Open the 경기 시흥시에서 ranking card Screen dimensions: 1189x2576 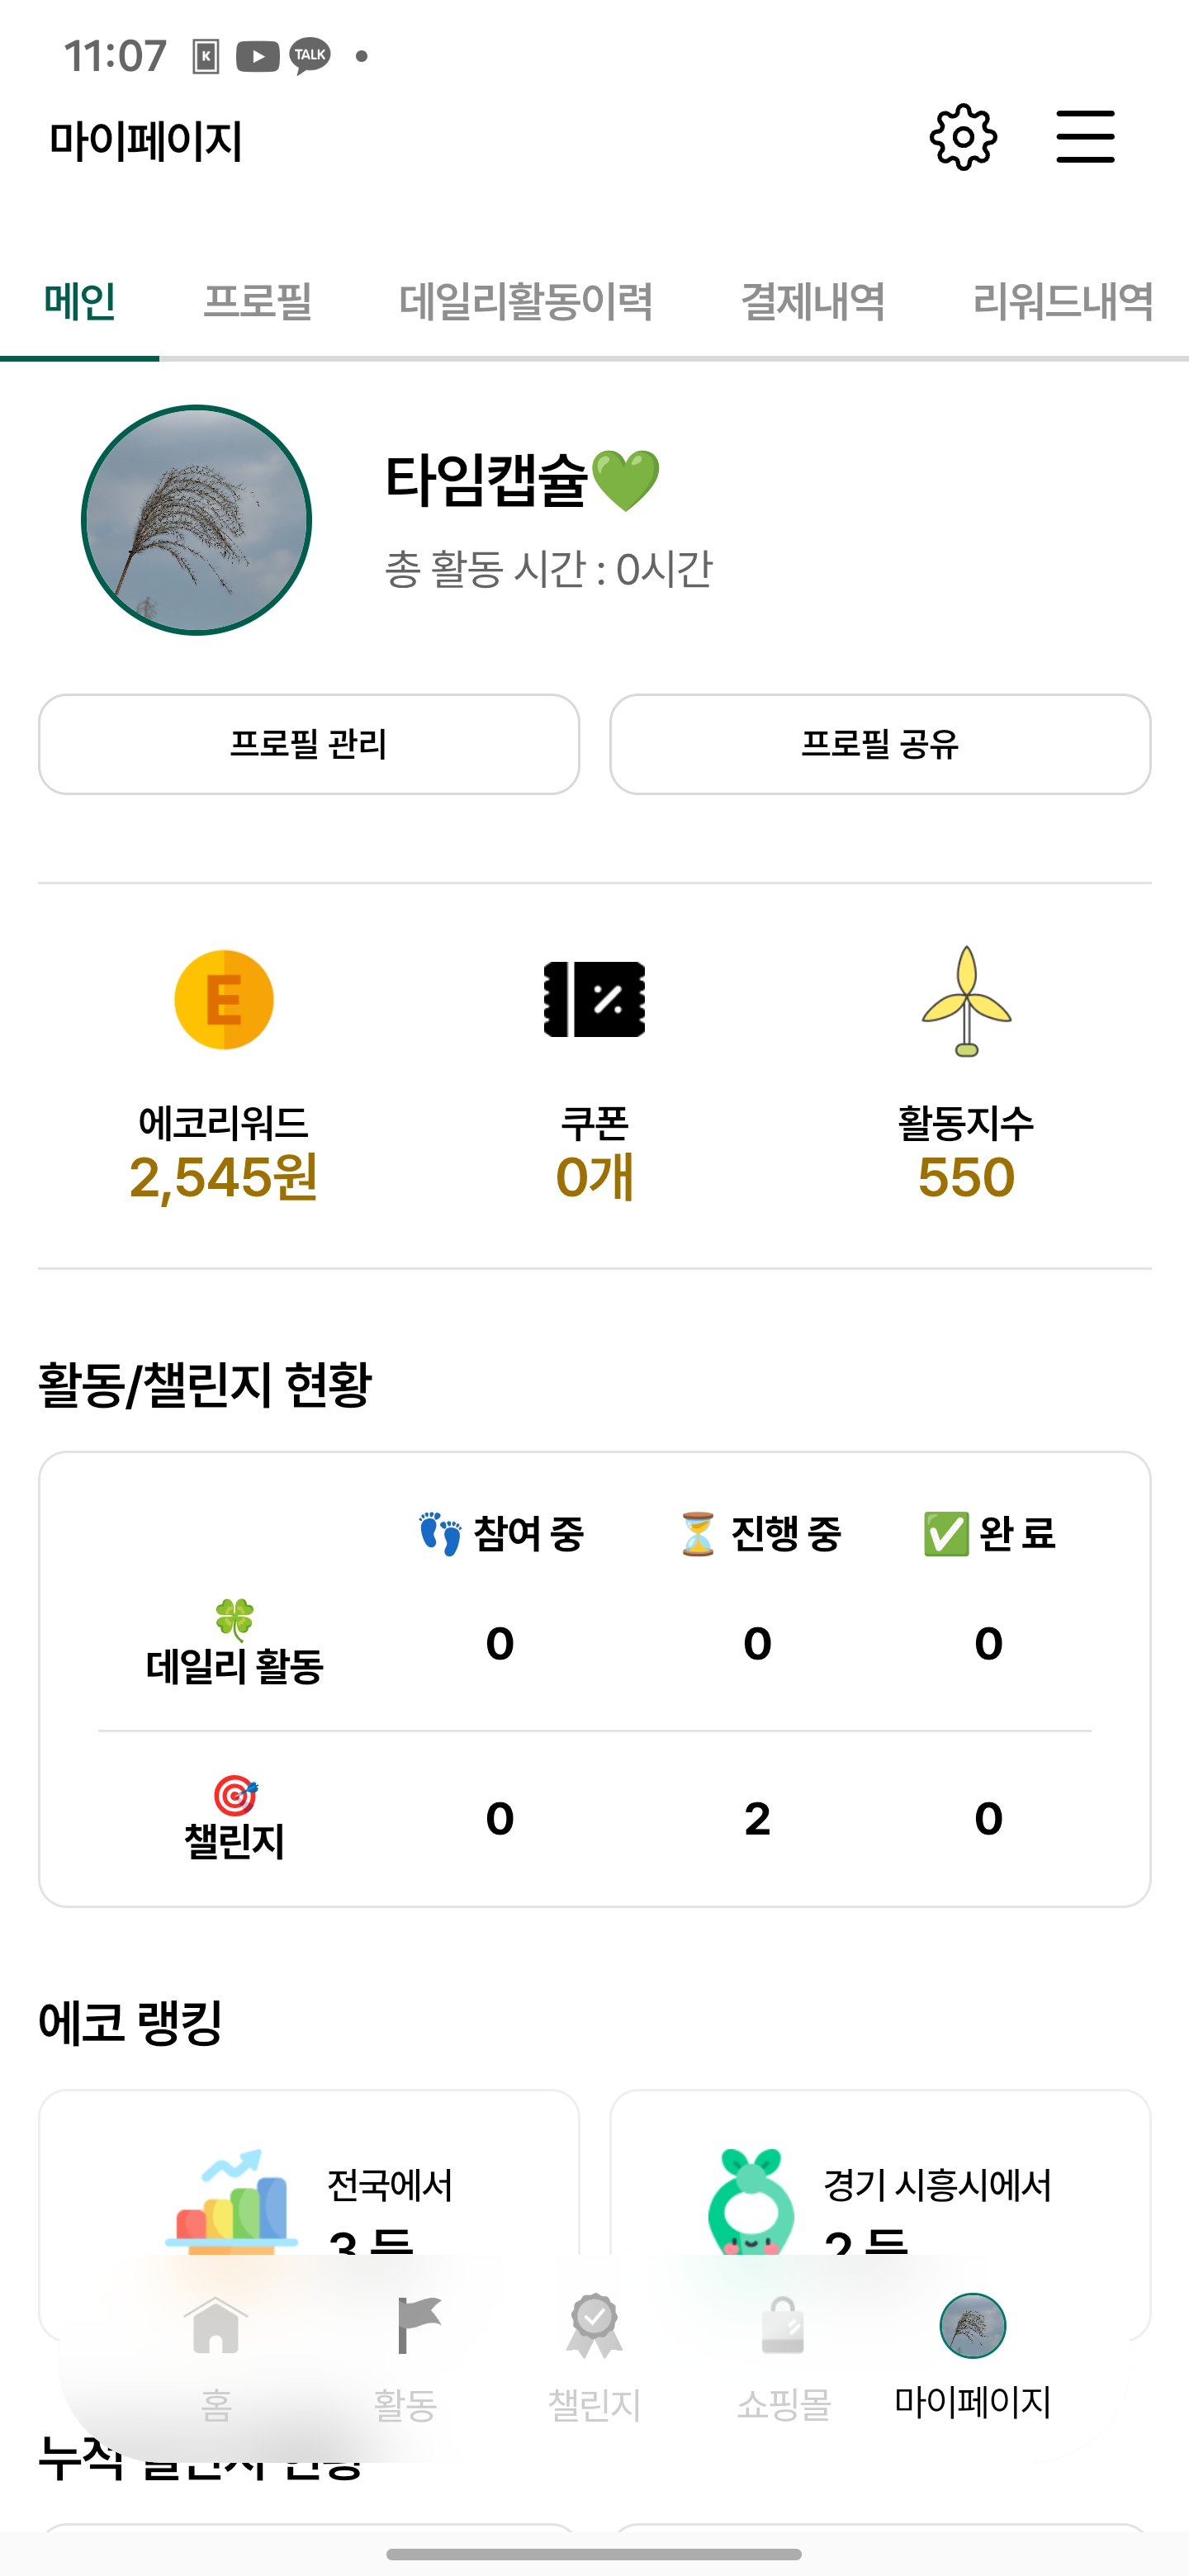click(880, 2180)
